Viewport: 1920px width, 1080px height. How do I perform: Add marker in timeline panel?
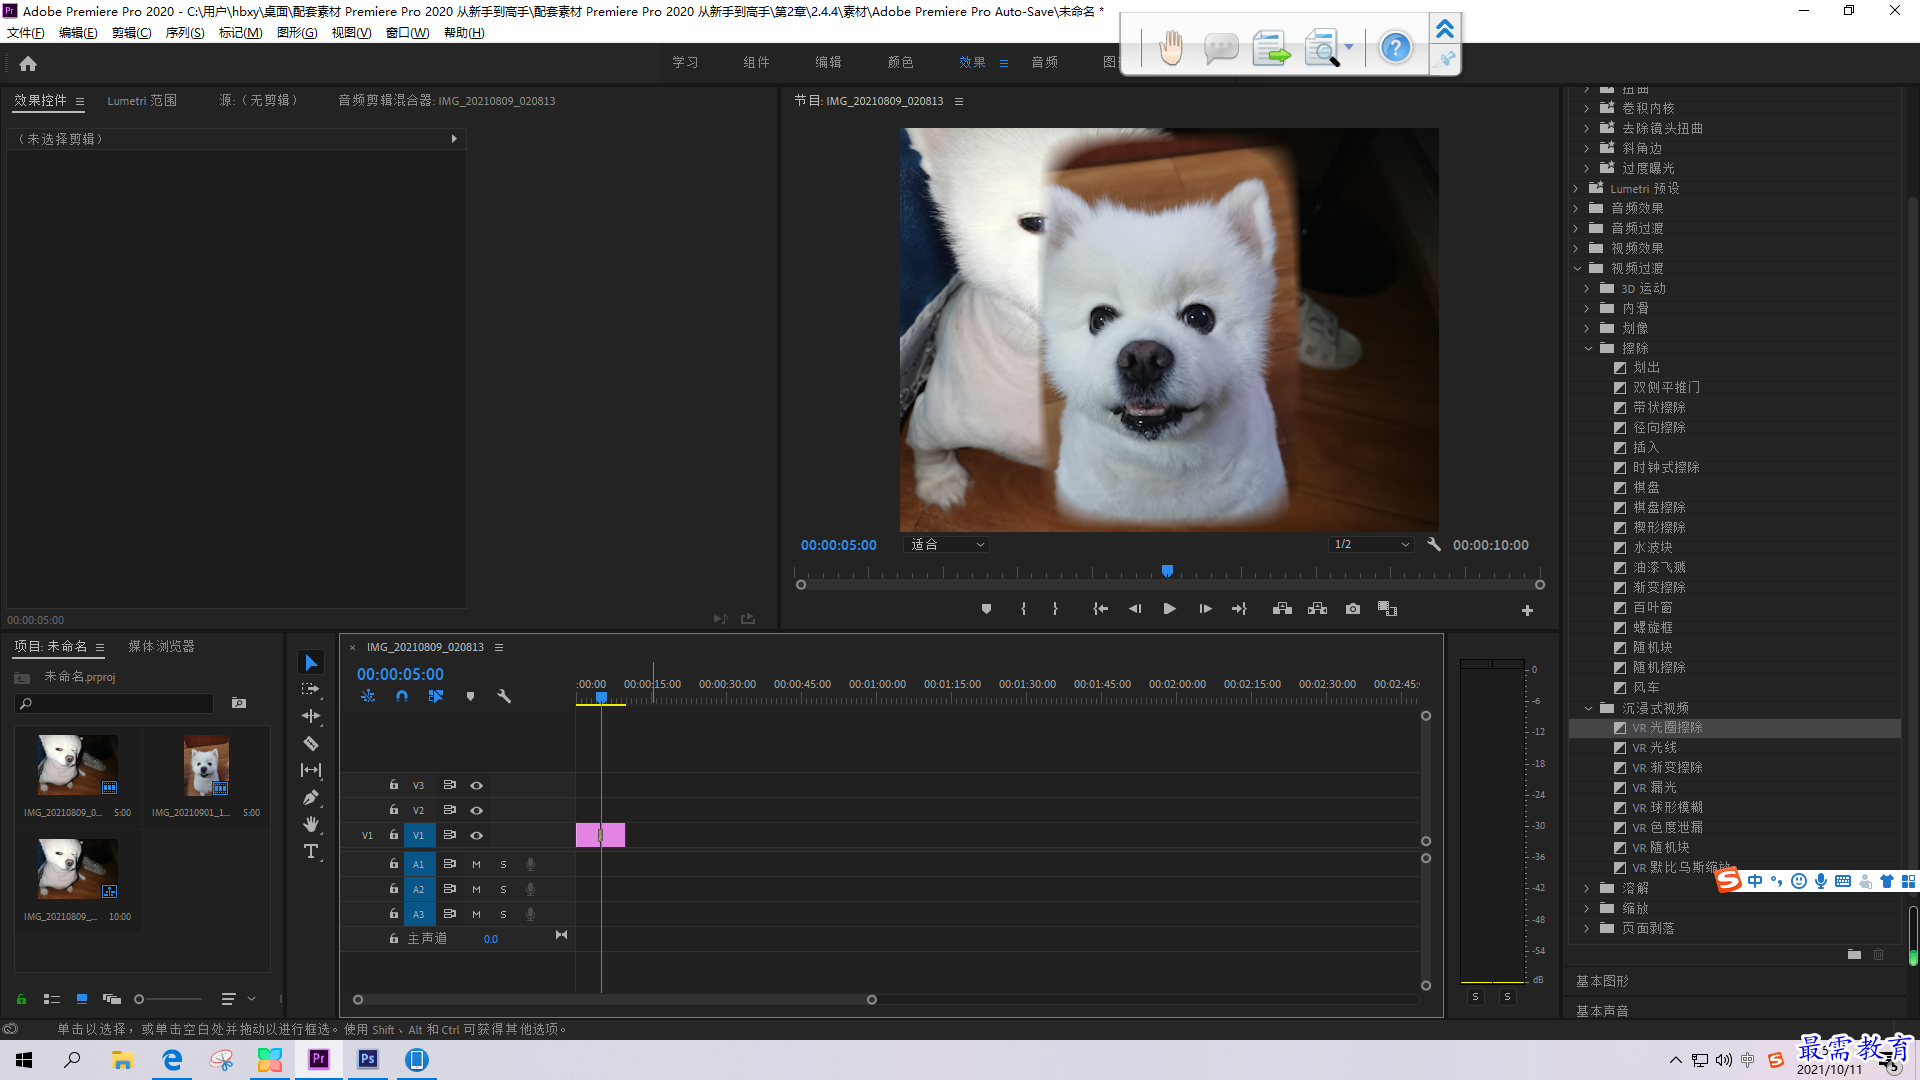pos(470,696)
